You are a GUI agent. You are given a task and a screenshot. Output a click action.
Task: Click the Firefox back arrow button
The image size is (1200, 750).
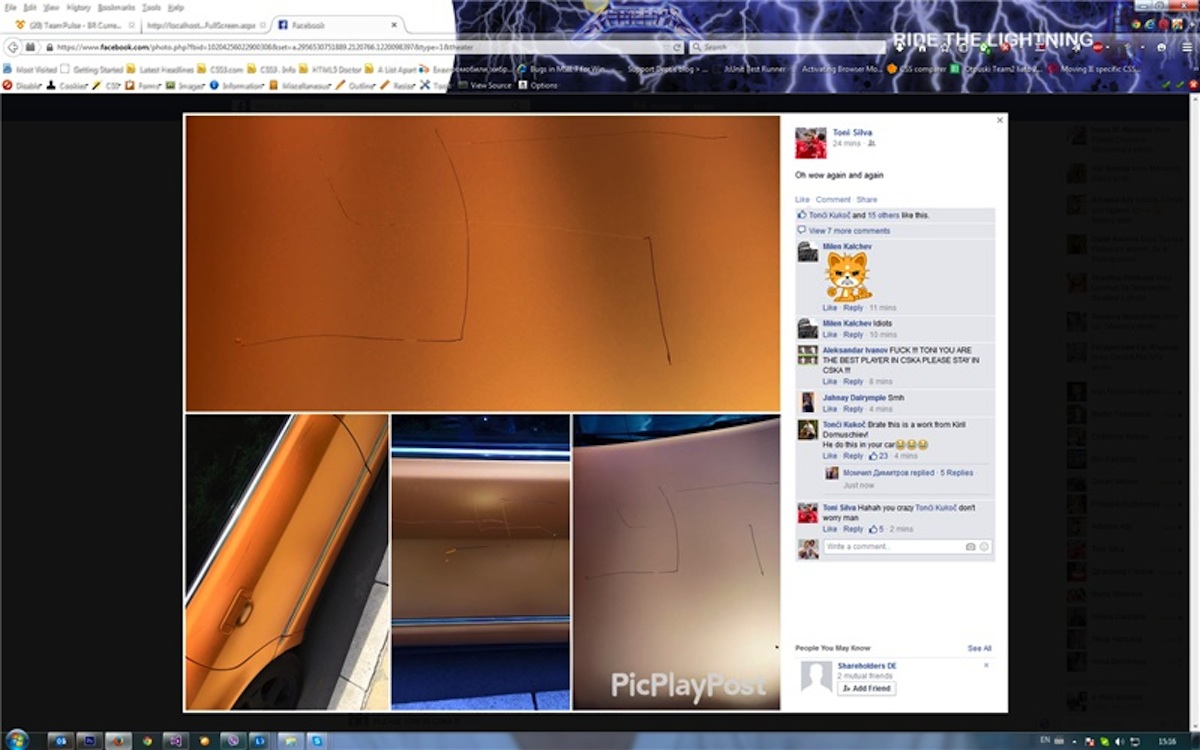point(13,47)
